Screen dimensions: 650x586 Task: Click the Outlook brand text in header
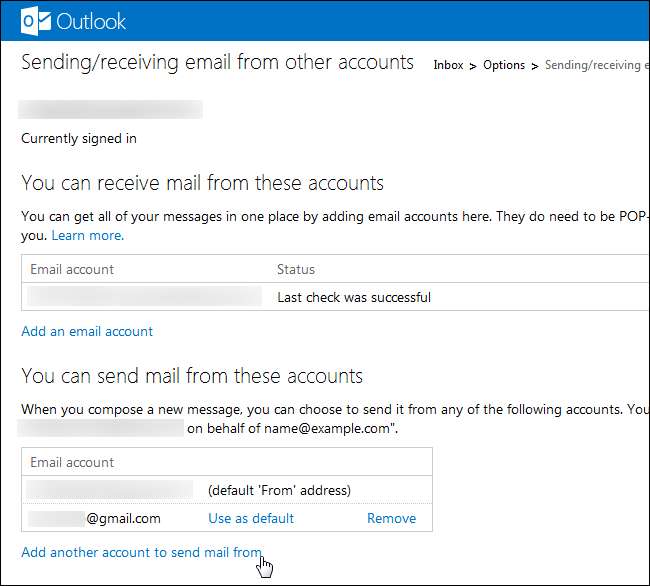tap(91, 20)
